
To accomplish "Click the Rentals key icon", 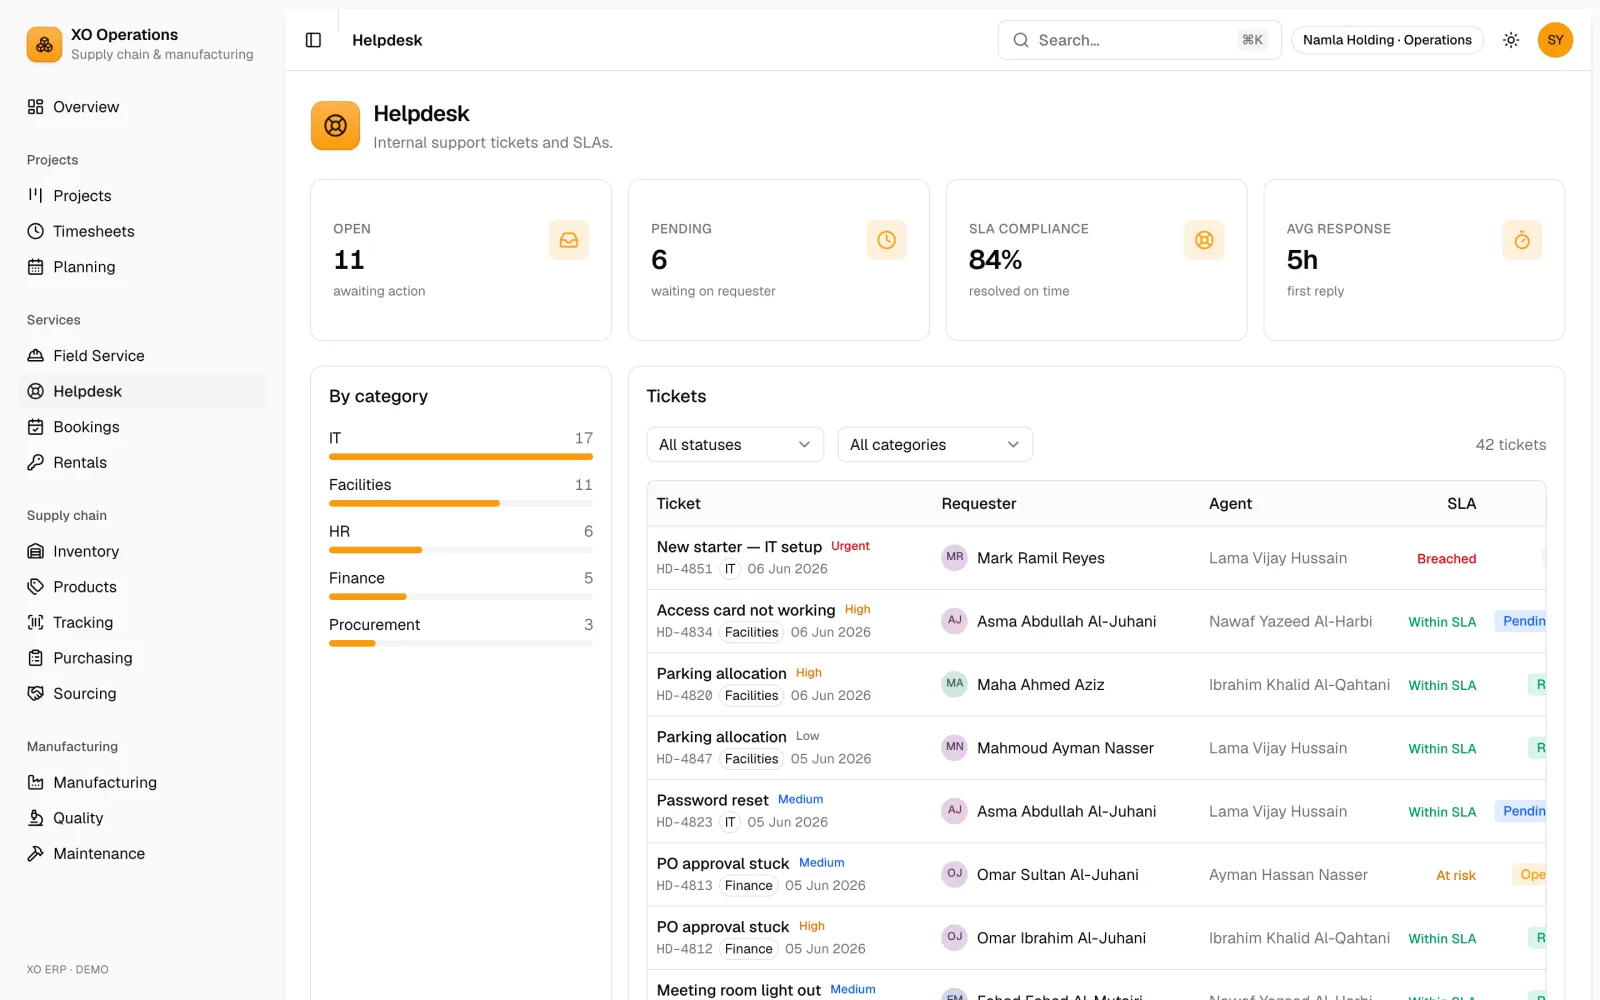I will pos(36,462).
